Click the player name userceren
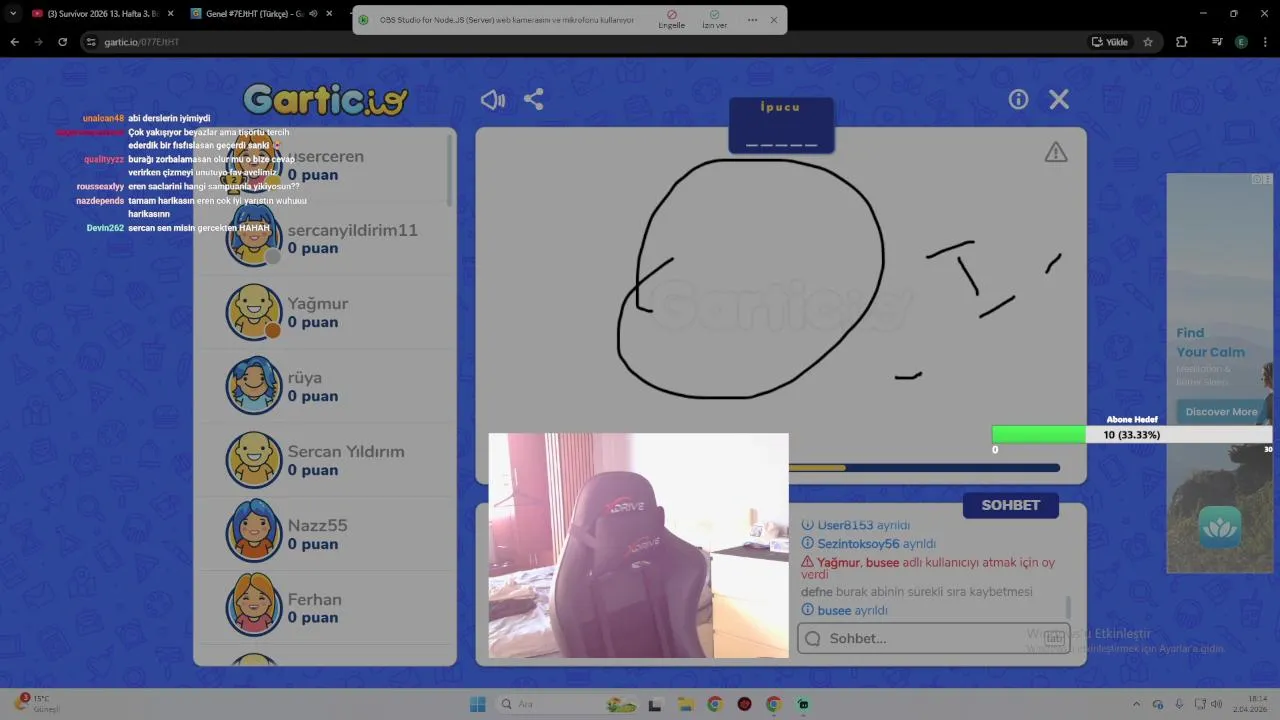The image size is (1280, 720). point(326,156)
